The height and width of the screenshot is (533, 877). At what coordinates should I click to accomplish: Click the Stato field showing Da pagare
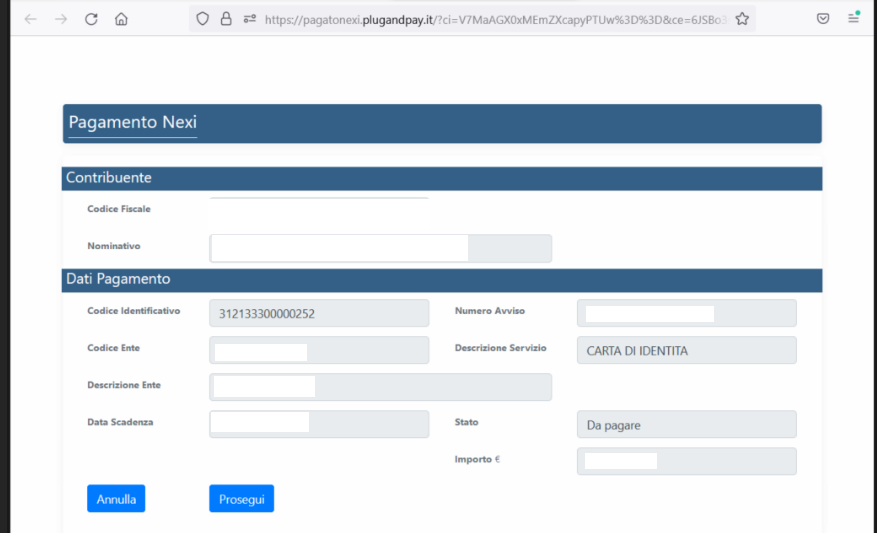(x=686, y=424)
